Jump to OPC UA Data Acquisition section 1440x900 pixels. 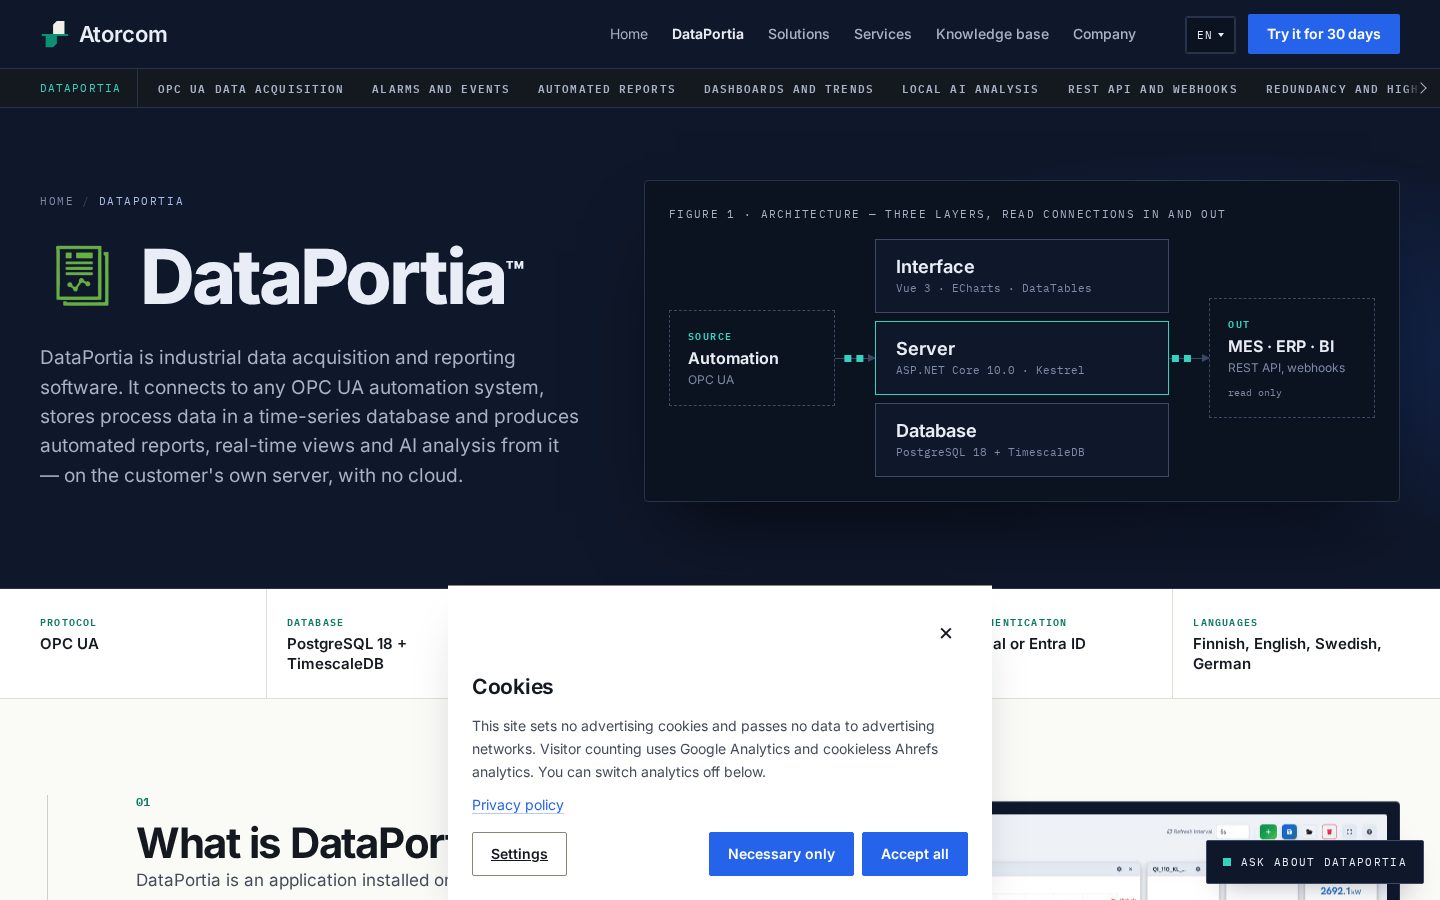tap(251, 89)
